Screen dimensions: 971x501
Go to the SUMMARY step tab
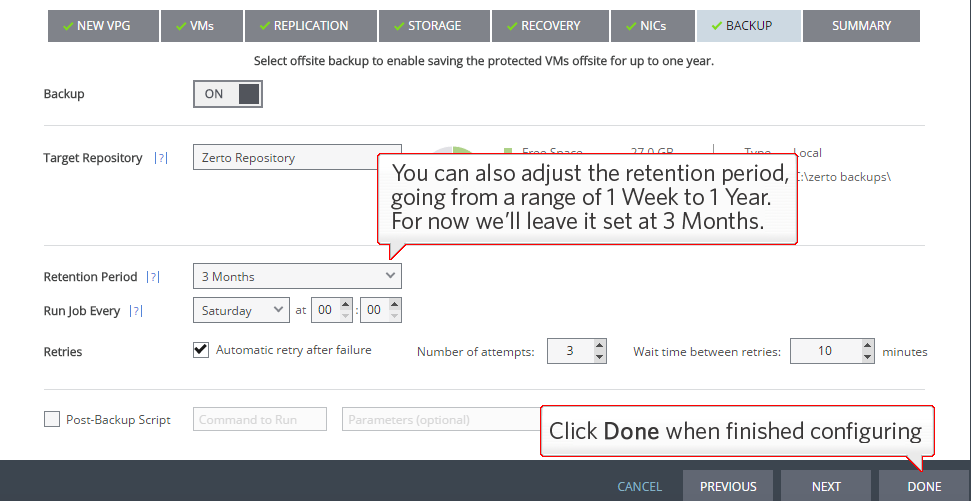coord(861,26)
